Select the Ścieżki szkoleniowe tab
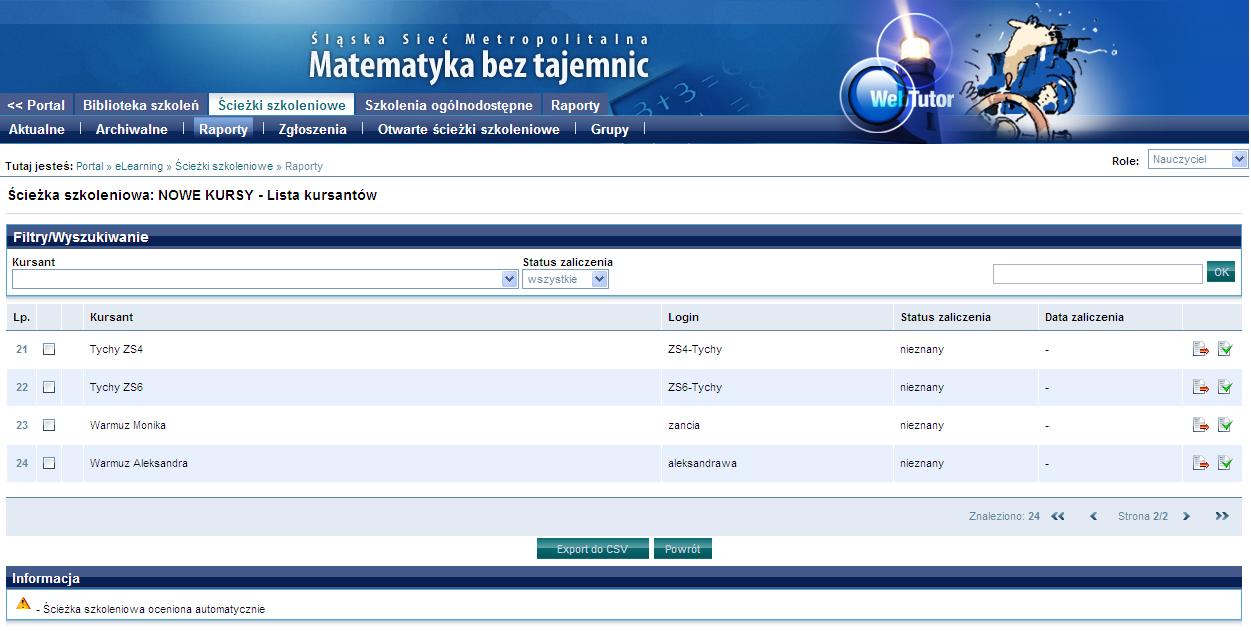Viewport: 1251px width, 631px height. click(x=282, y=105)
